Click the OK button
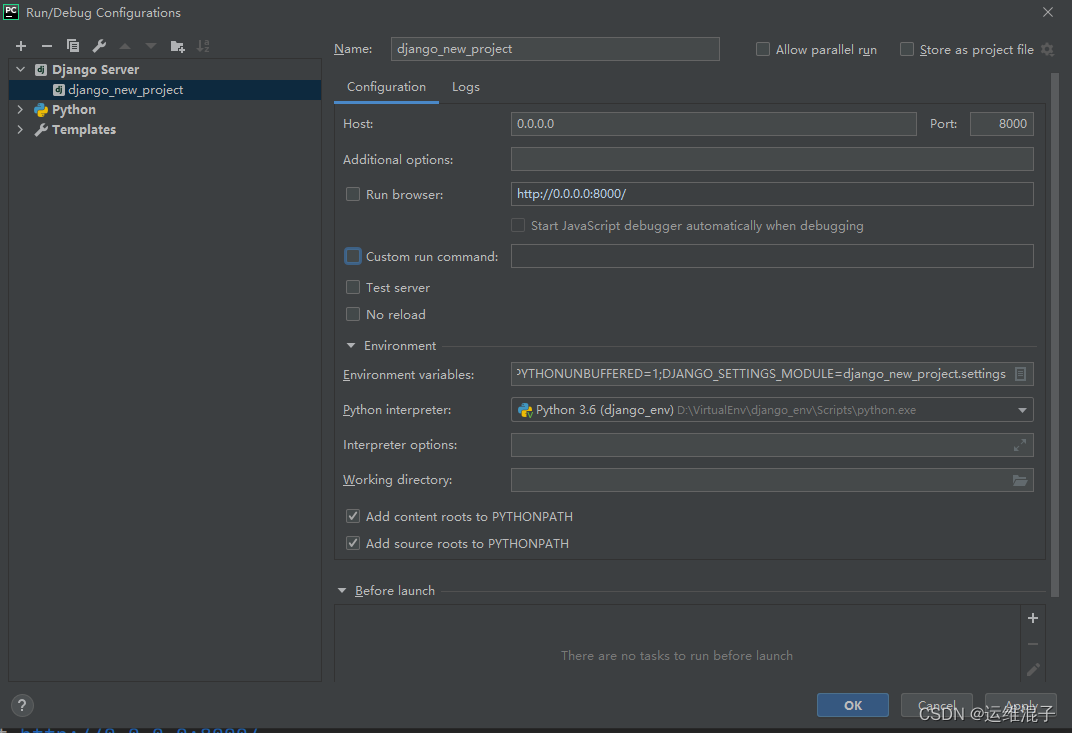 pos(853,705)
